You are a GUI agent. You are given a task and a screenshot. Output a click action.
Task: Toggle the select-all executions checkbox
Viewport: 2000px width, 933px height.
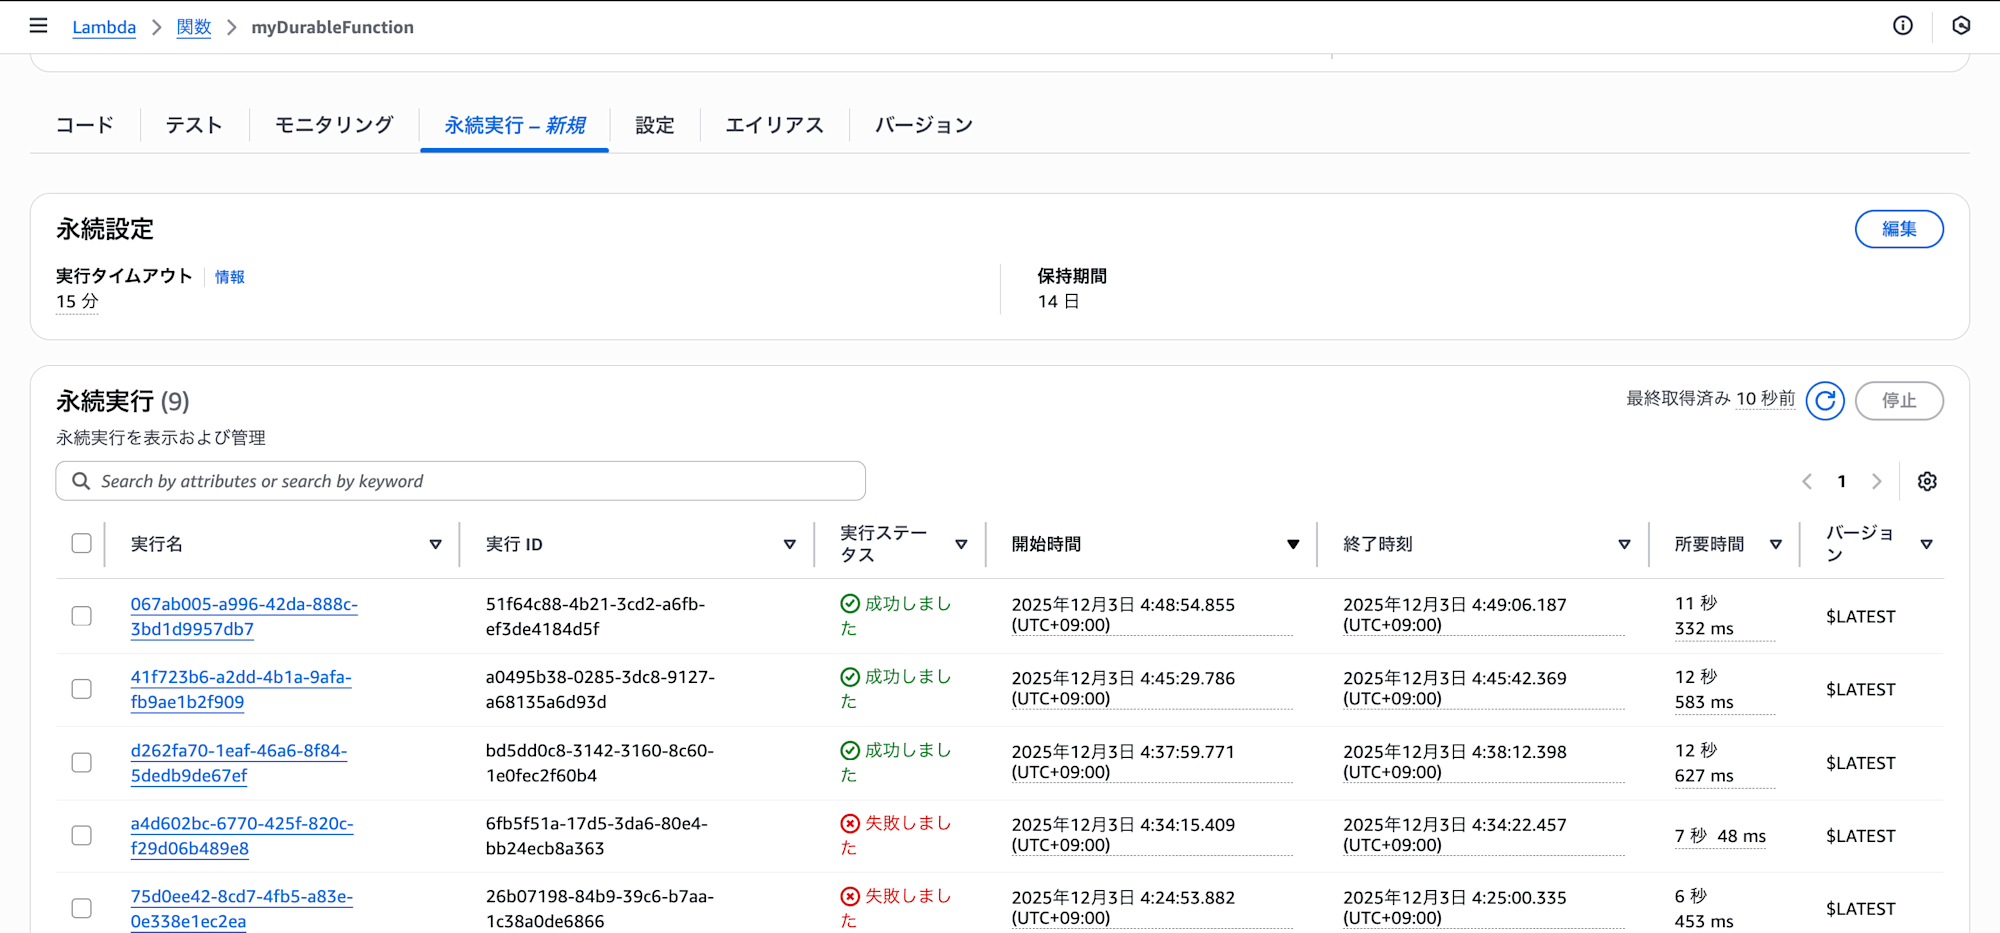(x=82, y=544)
